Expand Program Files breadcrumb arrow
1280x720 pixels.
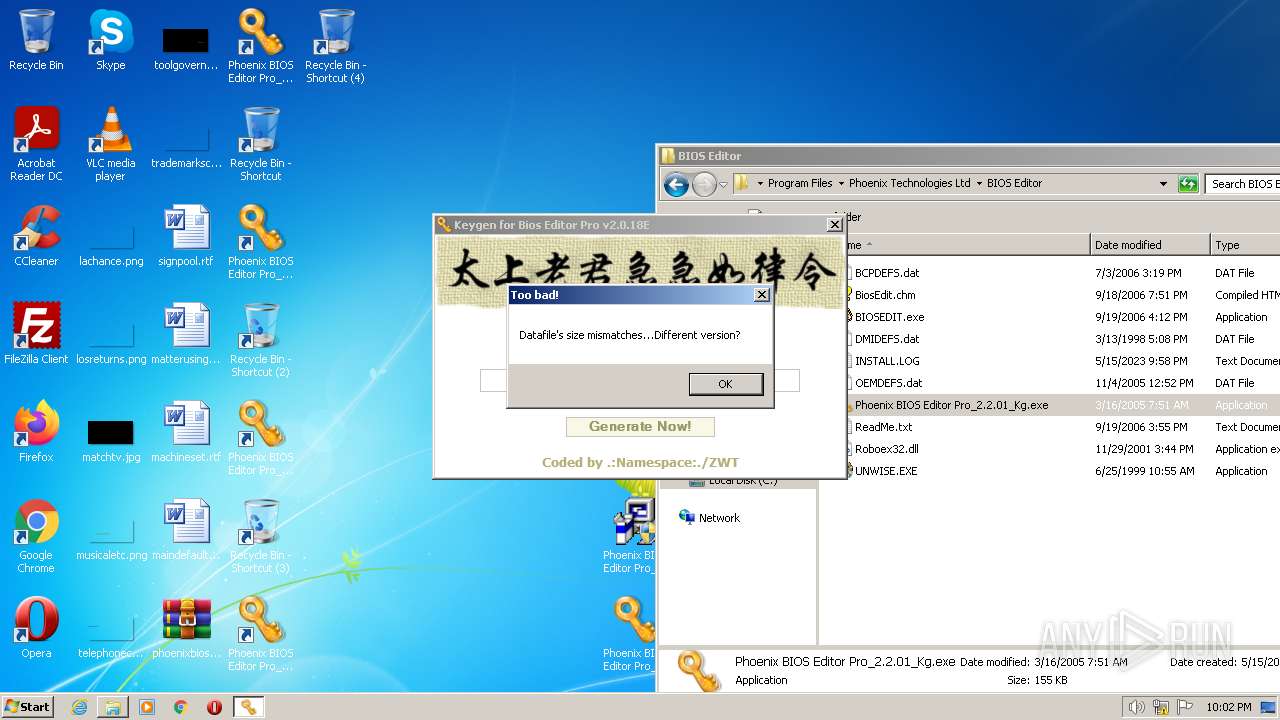(x=840, y=184)
